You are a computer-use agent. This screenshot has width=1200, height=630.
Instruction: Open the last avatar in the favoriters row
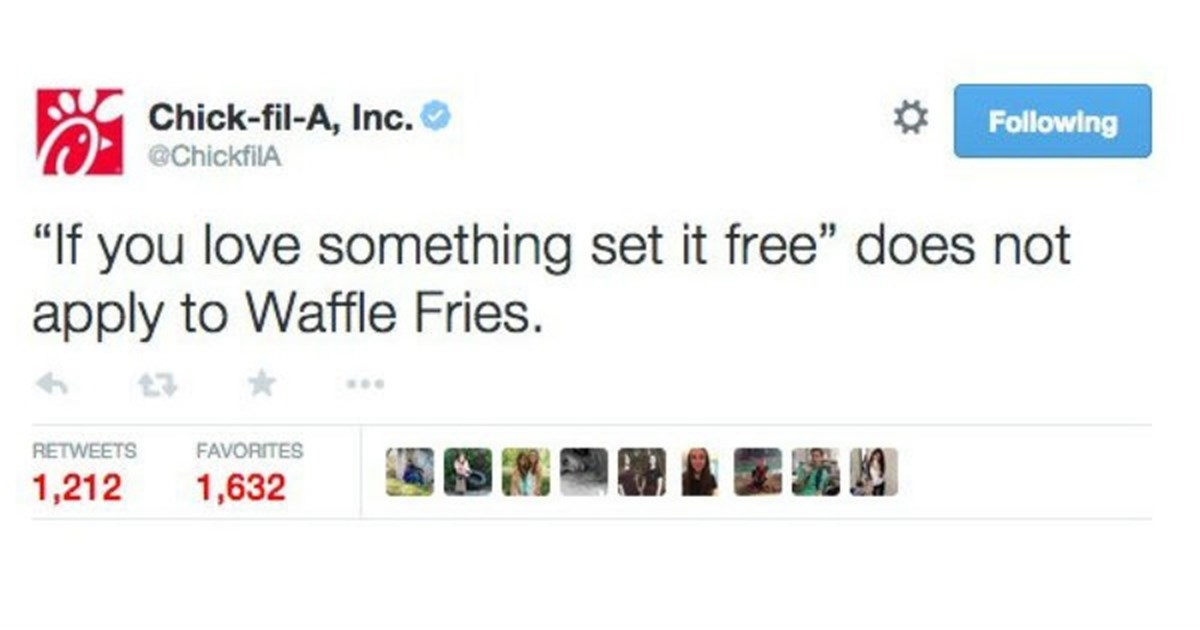pos(873,472)
